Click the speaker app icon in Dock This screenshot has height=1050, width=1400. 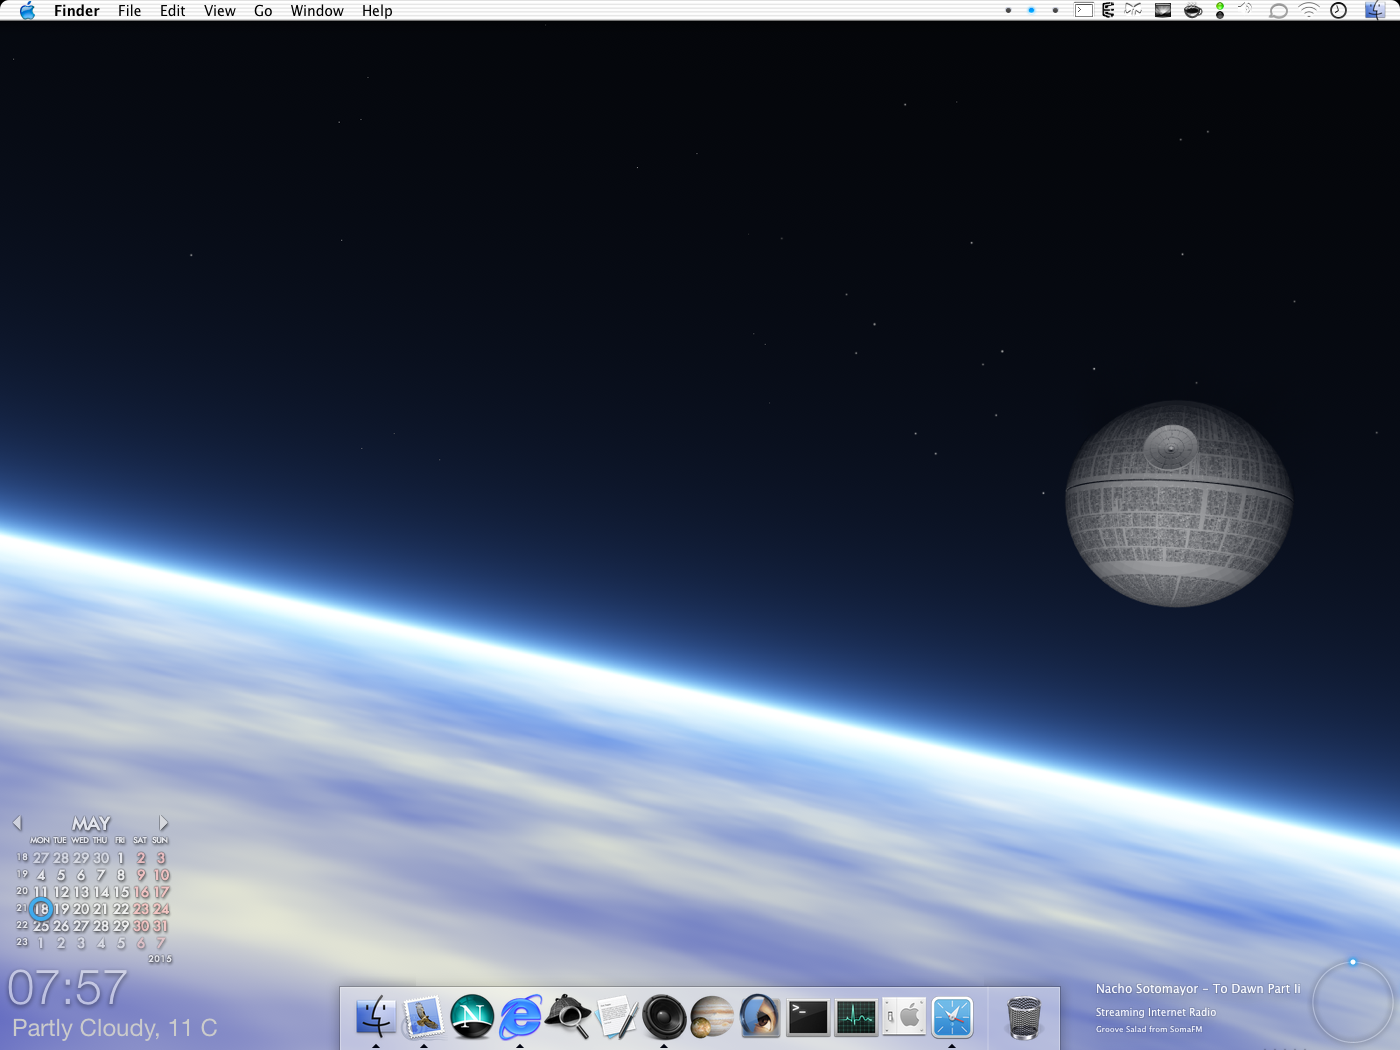pos(664,1017)
